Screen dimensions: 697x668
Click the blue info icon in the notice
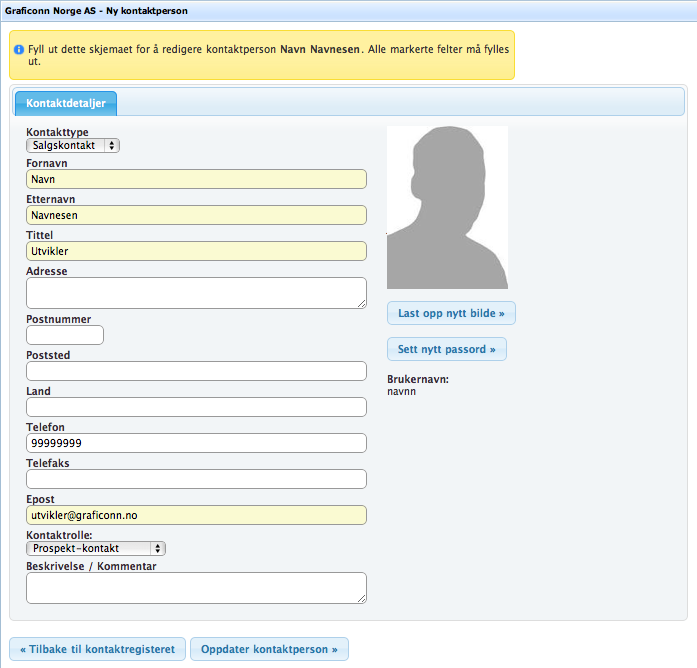18,48
